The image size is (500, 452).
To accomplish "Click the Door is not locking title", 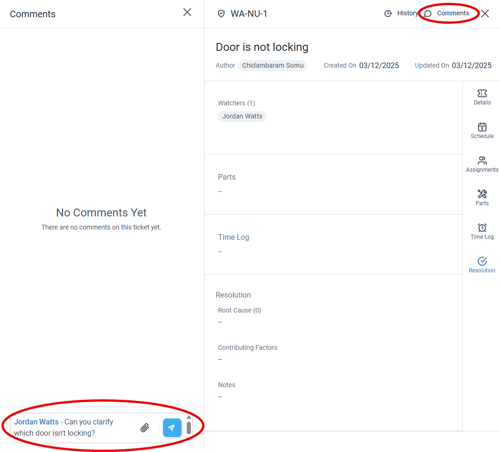I will [262, 47].
